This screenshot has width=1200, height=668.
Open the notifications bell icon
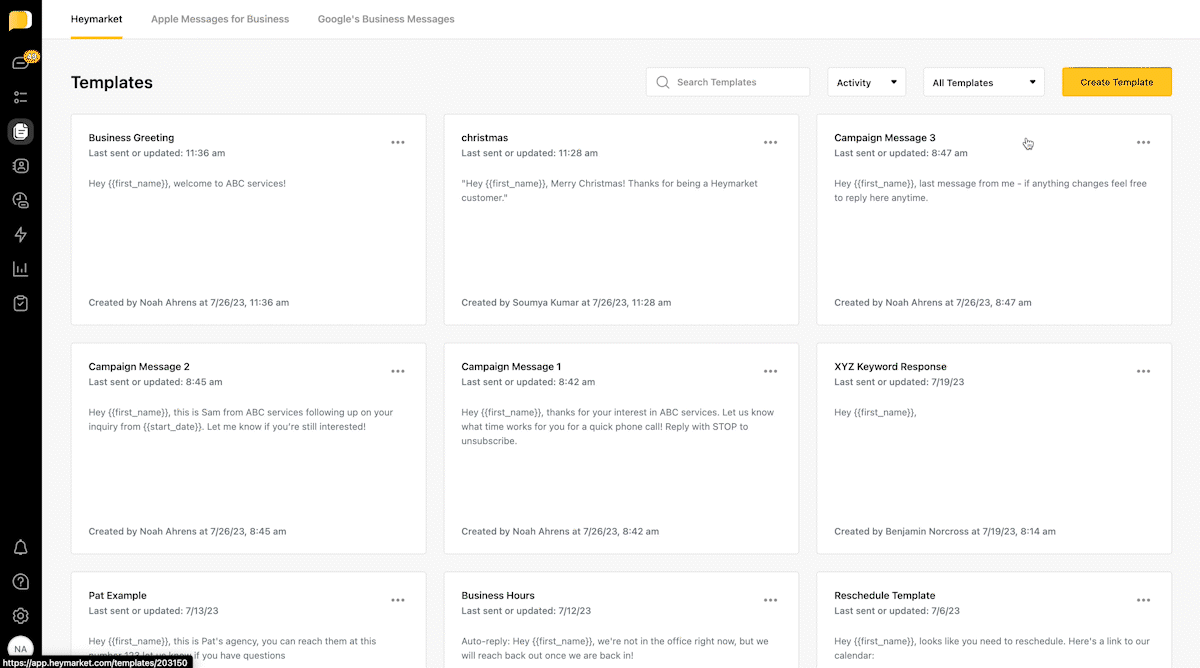[x=20, y=547]
